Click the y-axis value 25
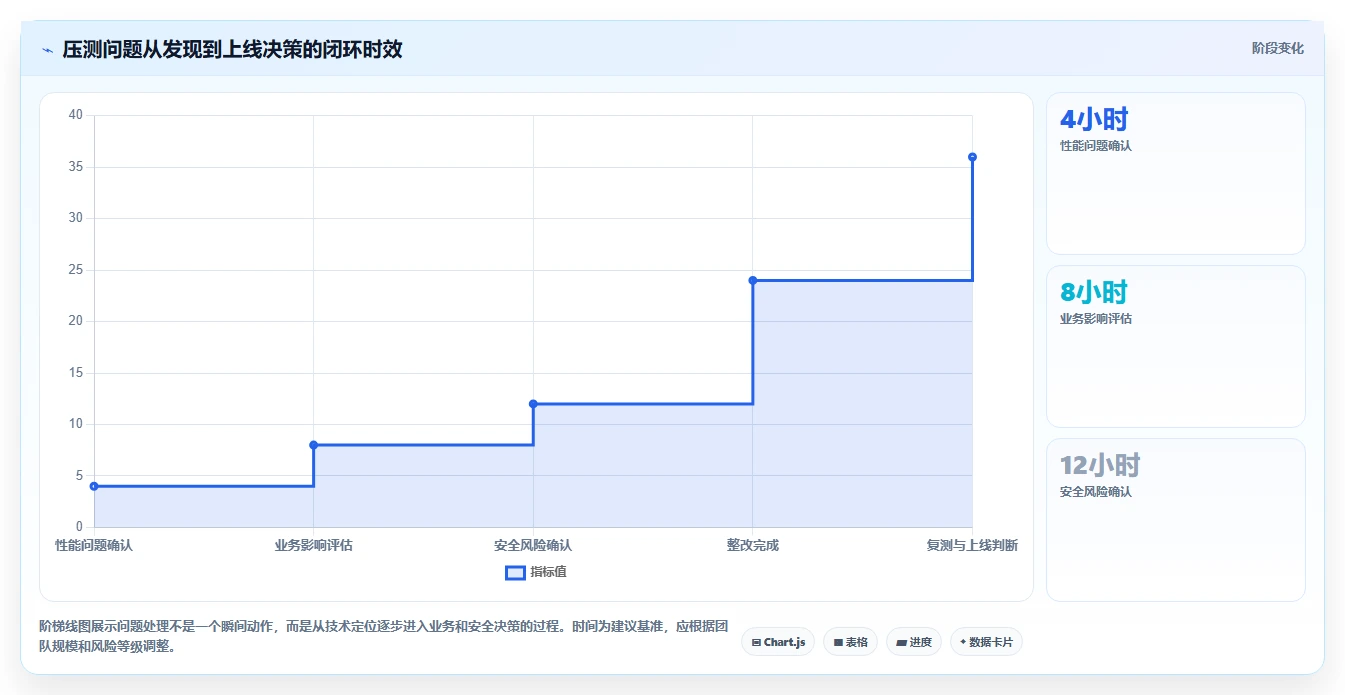This screenshot has height=695, width=1345. (76, 270)
